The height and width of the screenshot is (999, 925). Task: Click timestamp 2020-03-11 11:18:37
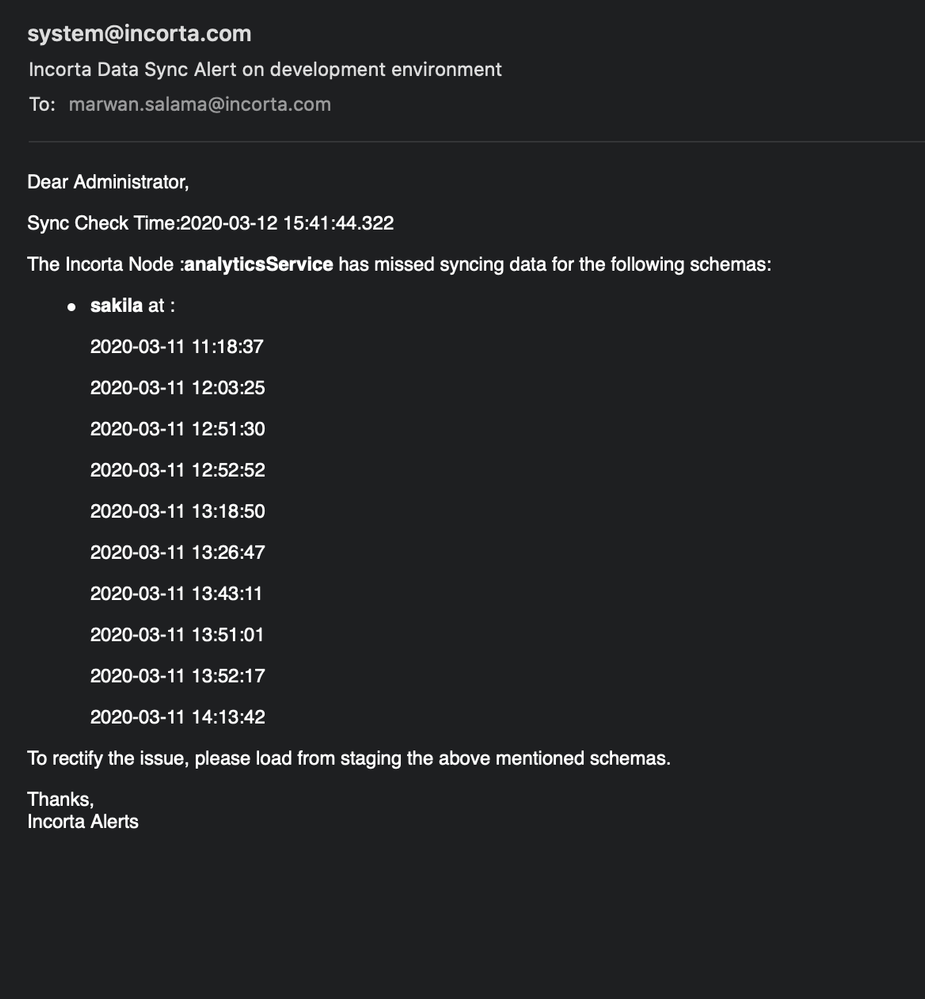tap(177, 347)
